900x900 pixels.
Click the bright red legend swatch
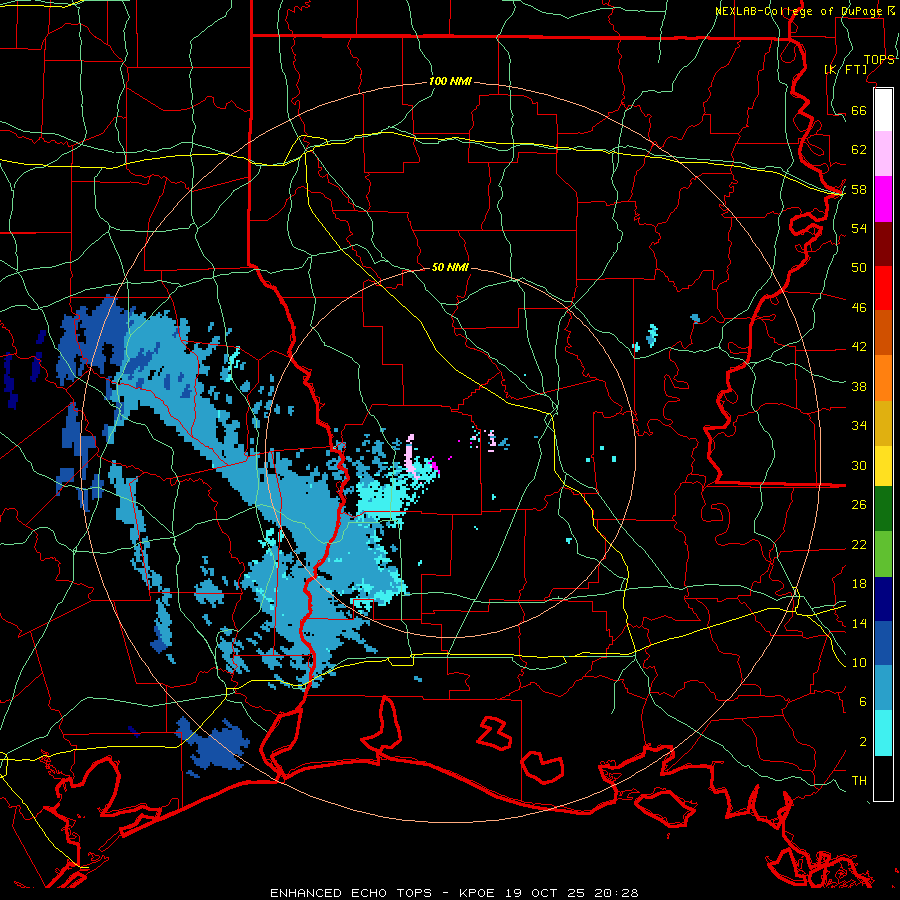(883, 288)
